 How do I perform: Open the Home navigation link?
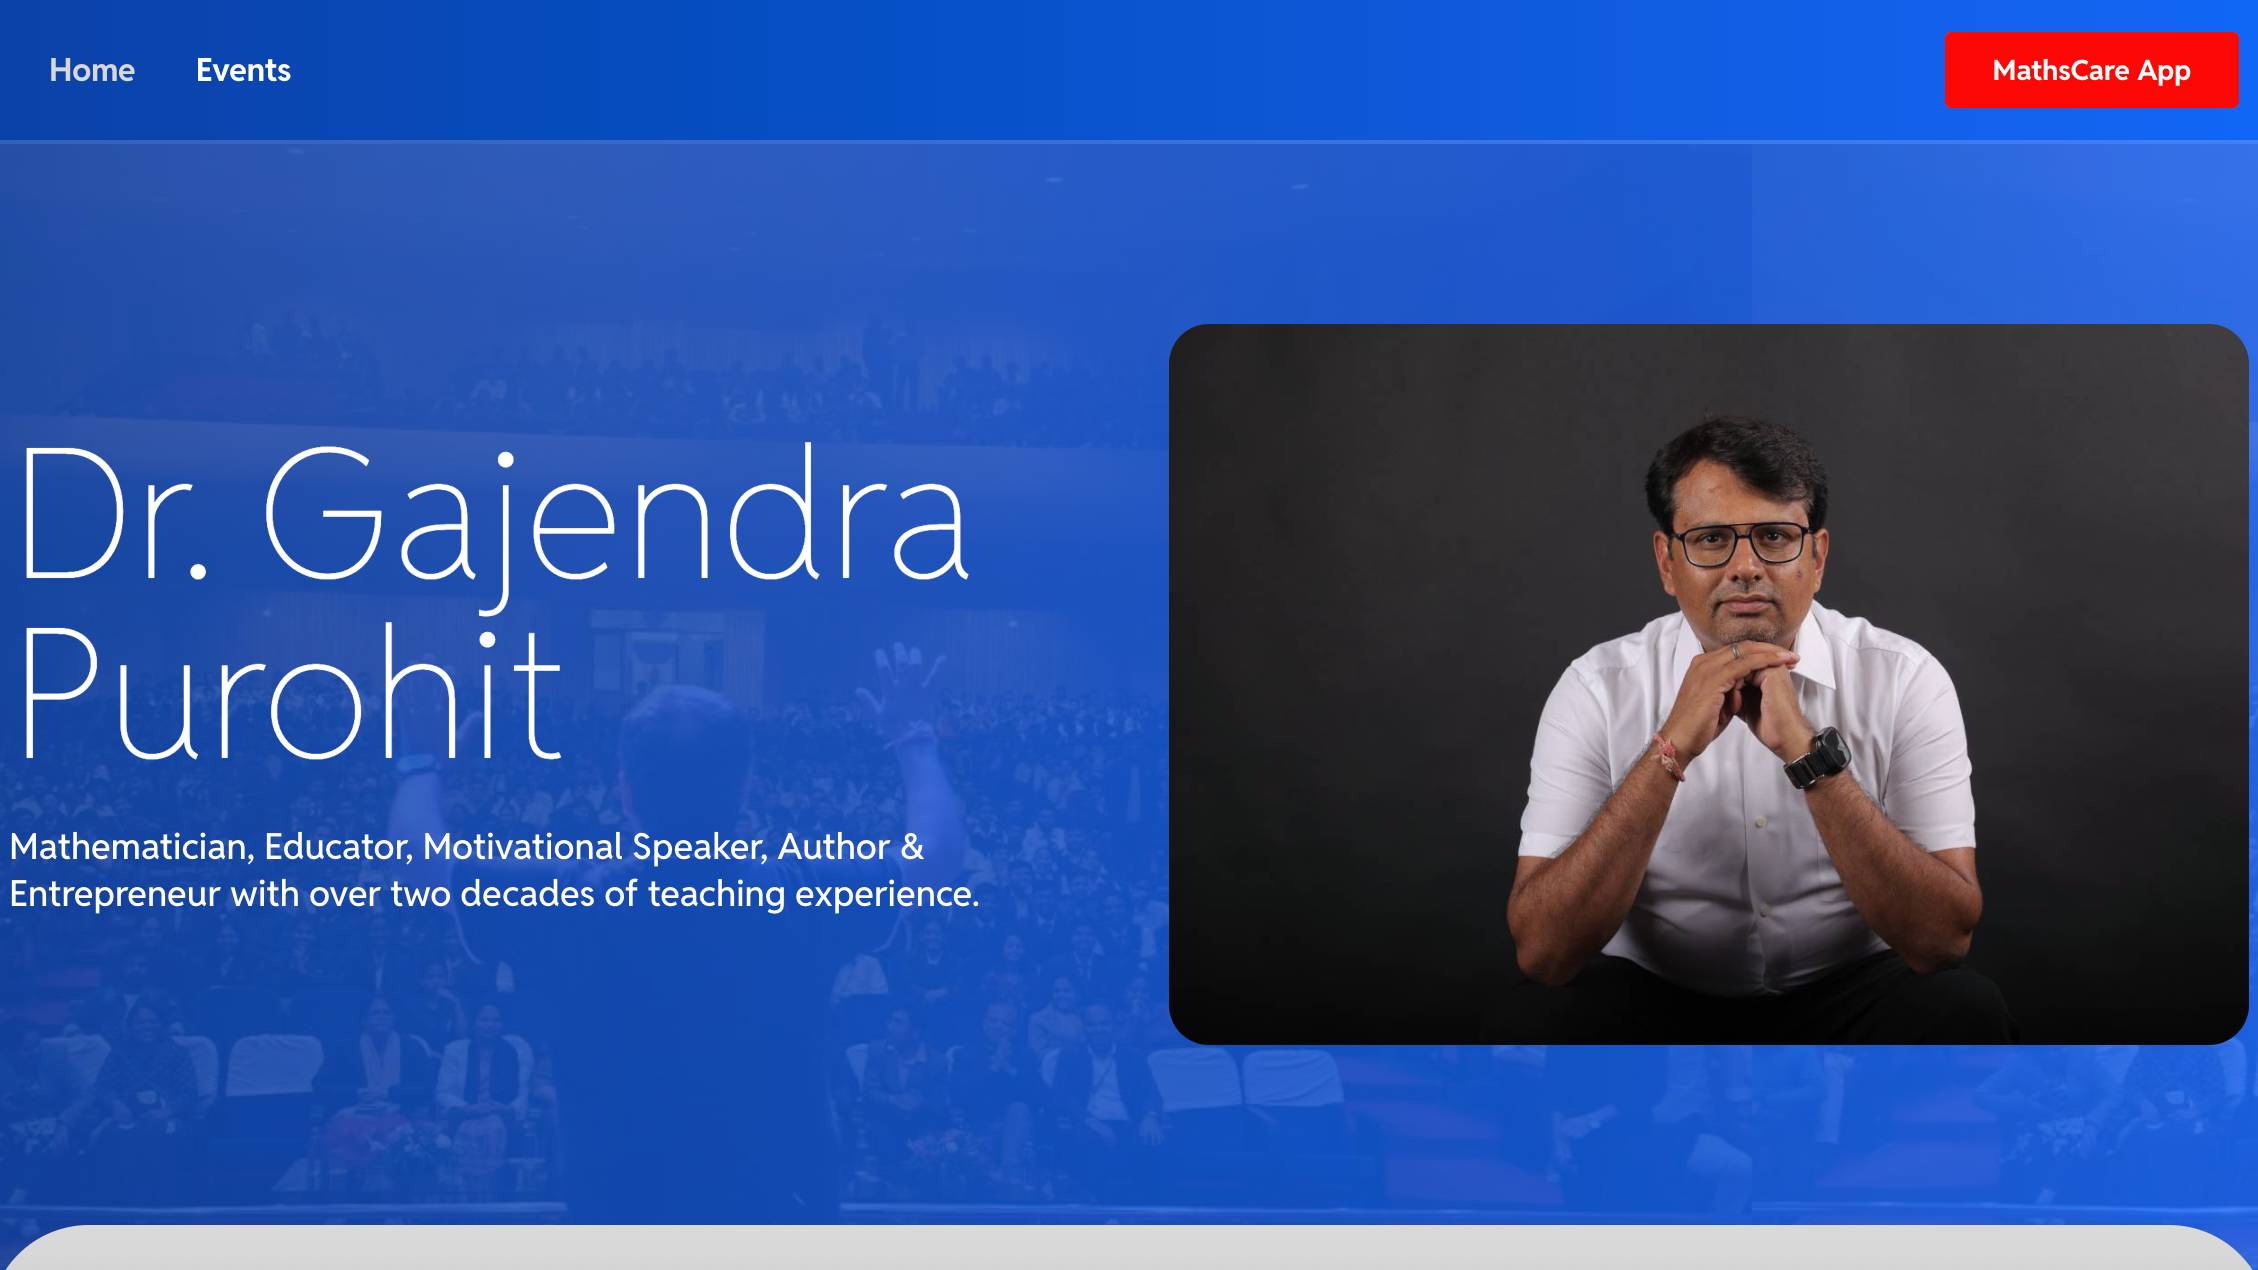92,70
